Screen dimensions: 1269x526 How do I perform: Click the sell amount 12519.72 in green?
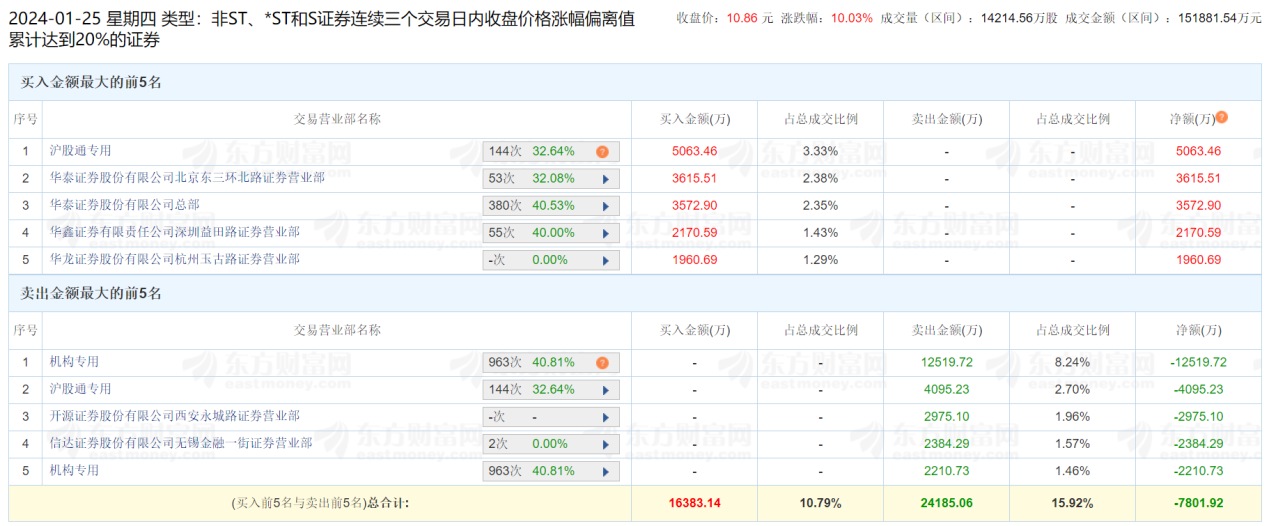pos(946,363)
